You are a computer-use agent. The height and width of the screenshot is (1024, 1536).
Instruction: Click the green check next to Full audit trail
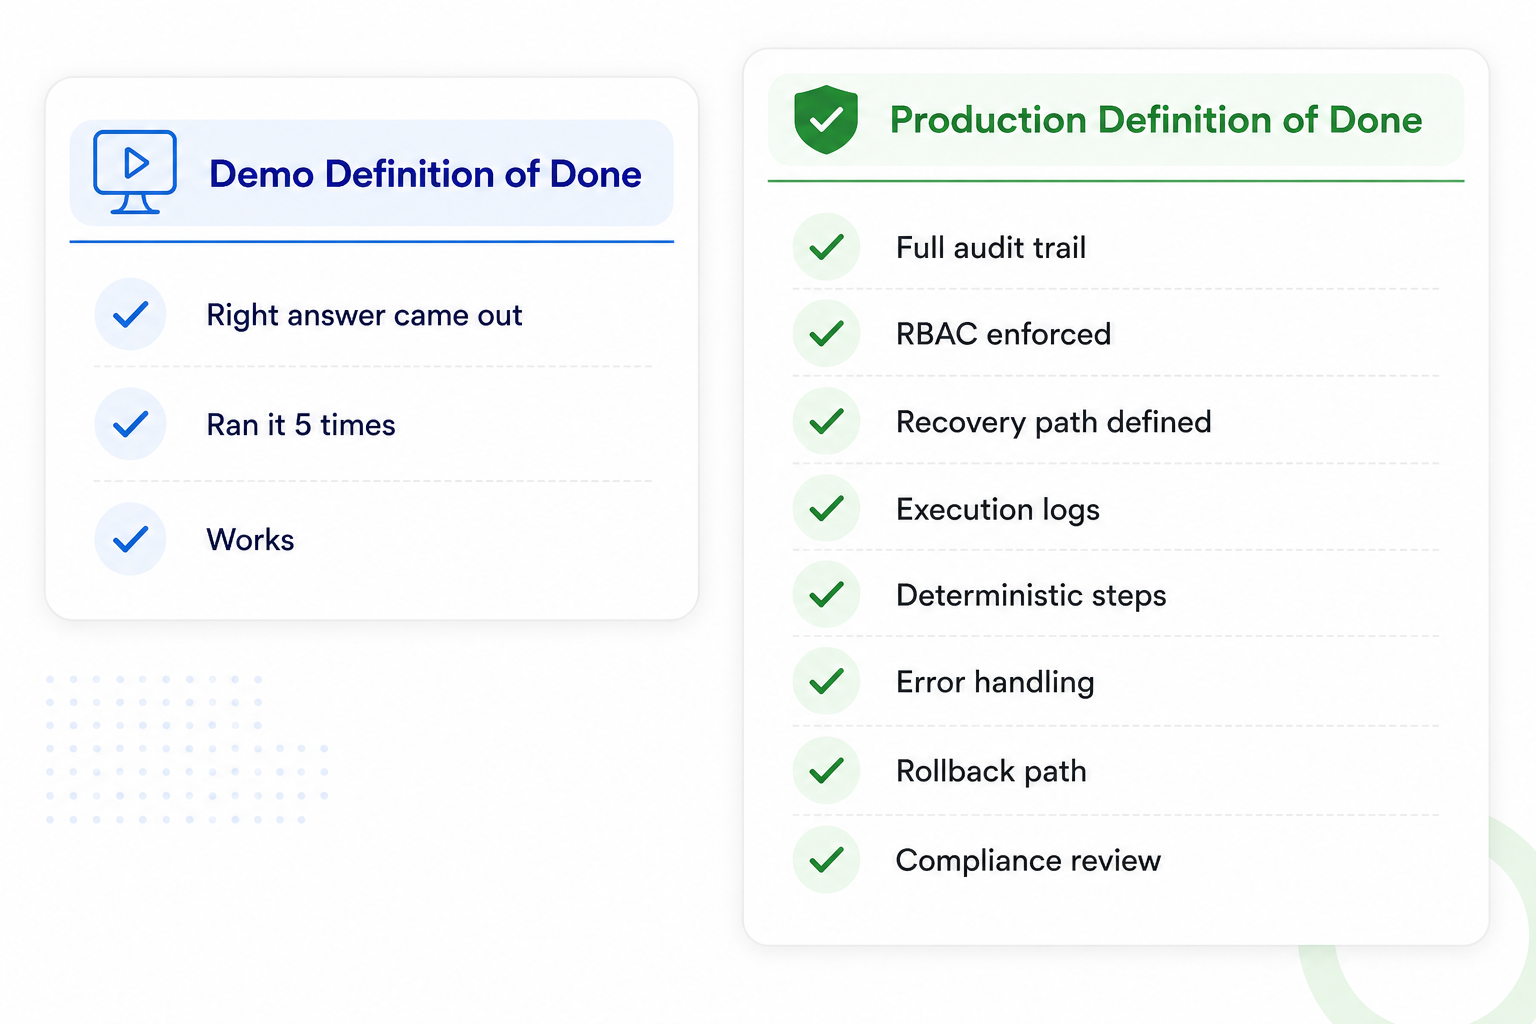pos(826,247)
